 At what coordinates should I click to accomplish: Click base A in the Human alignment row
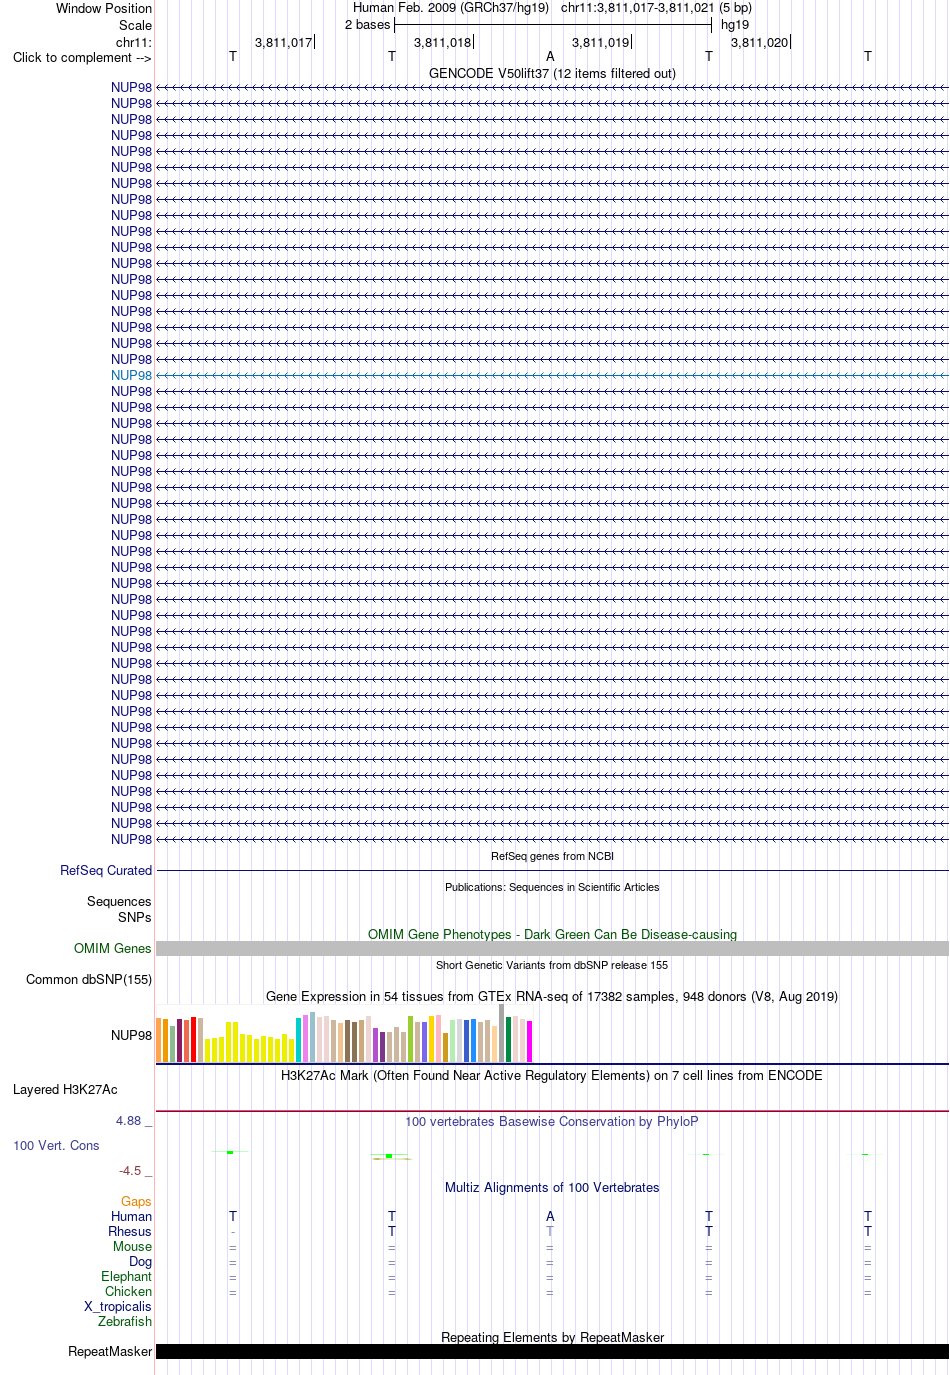[550, 1216]
